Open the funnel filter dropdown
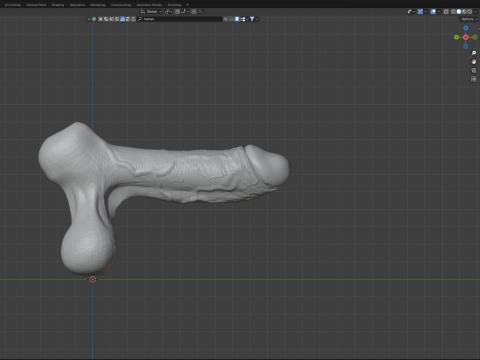Screen dimensions: 480x360 click(x=256, y=19)
